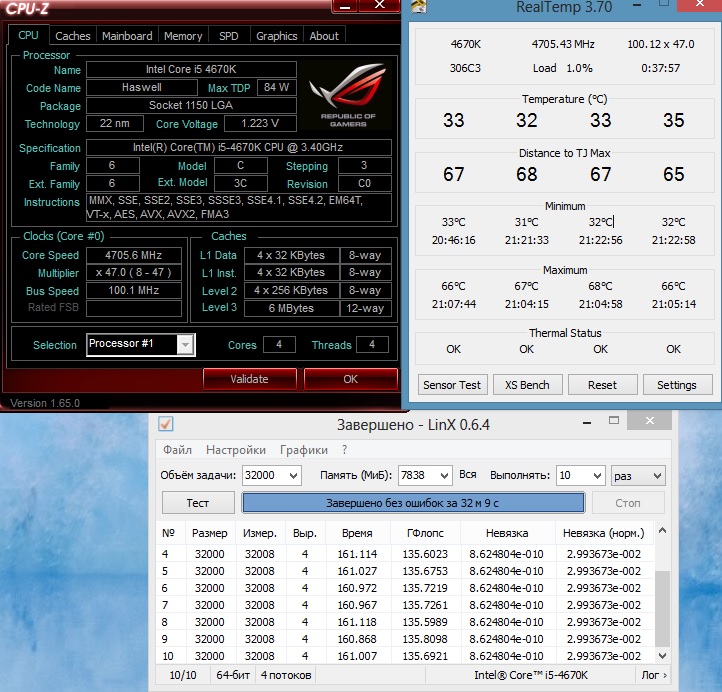Click the 68°C maximum temperature in RealTemp
The width and height of the screenshot is (722, 692).
tap(600, 286)
